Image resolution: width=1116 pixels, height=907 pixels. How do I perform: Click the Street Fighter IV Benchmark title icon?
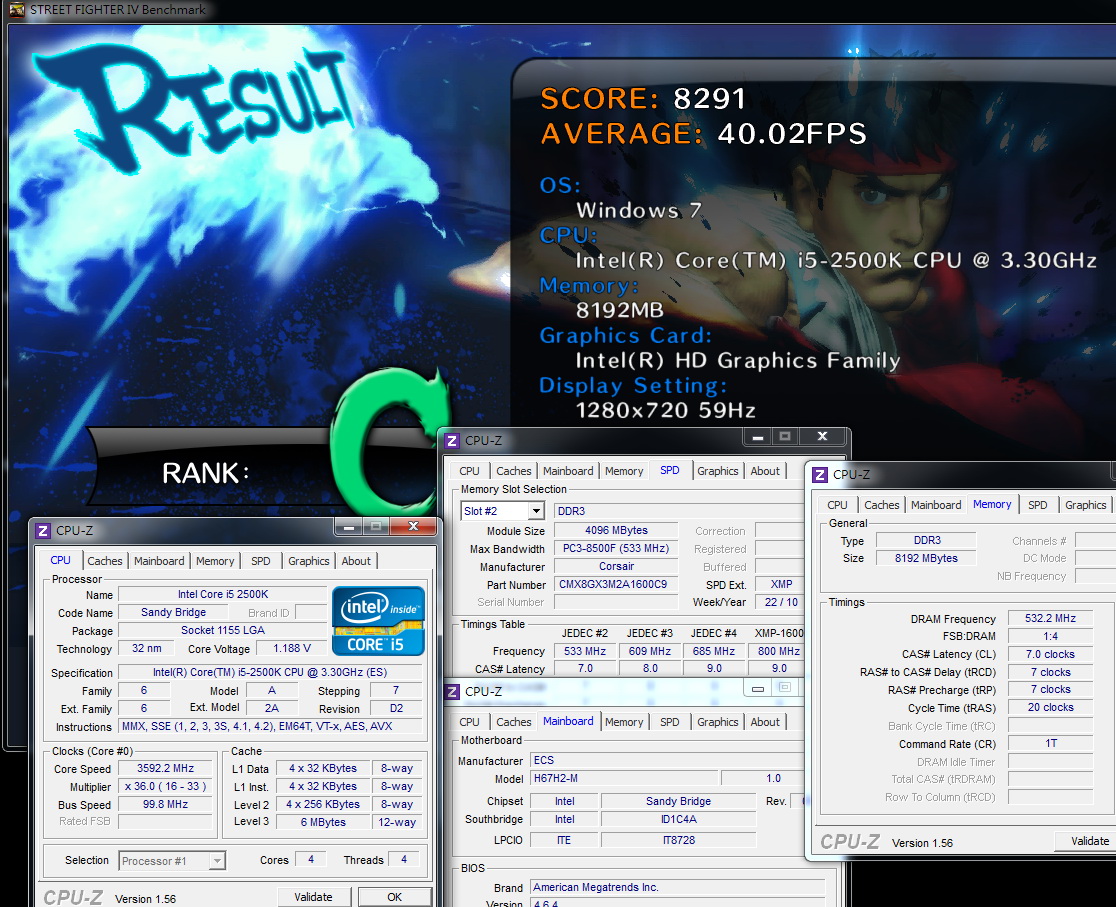point(17,10)
